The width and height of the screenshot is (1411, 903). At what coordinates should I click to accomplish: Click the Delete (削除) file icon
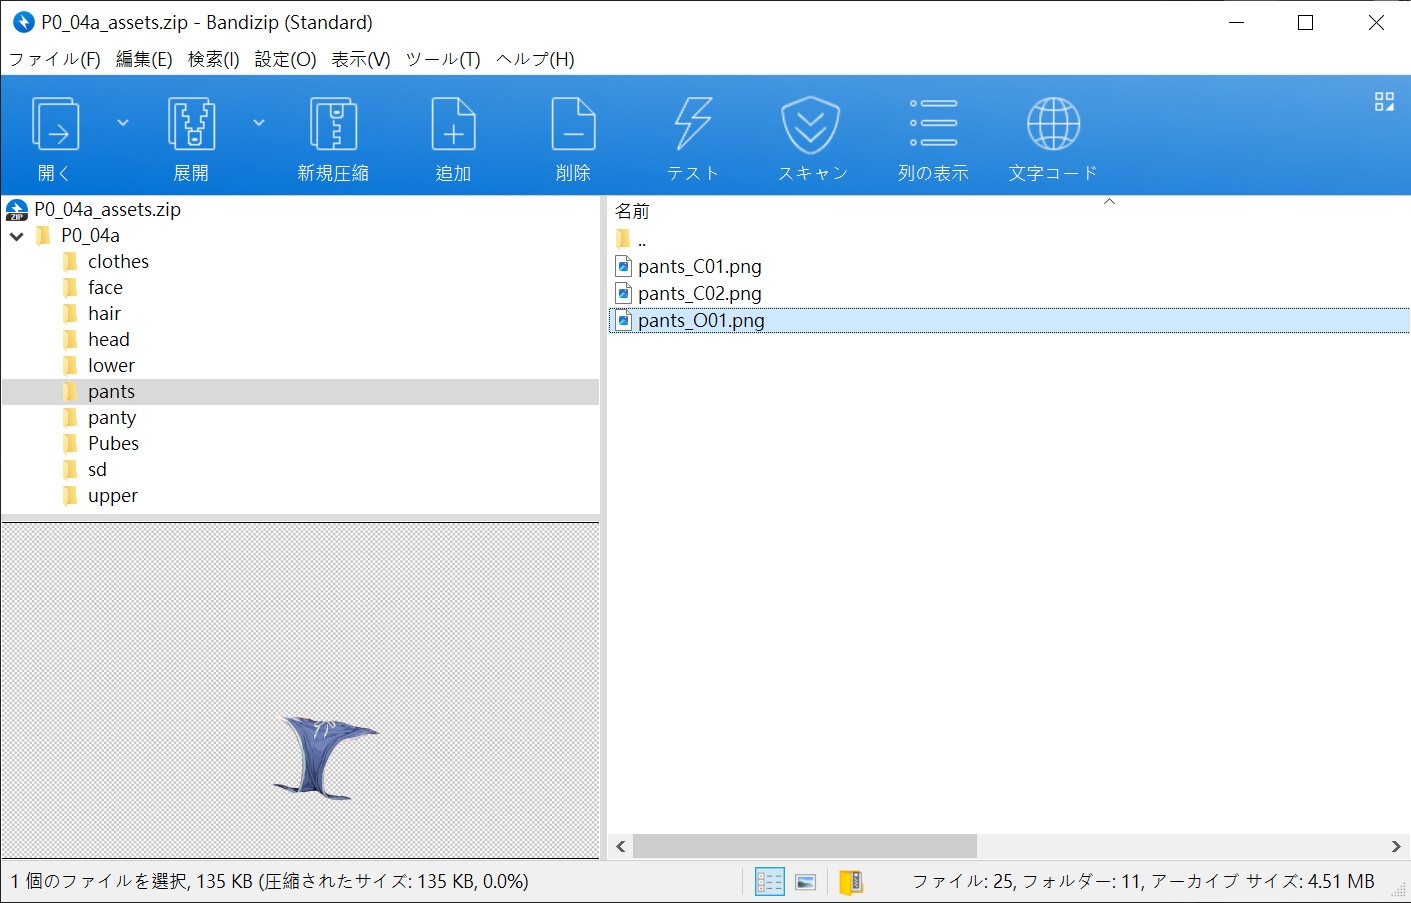point(573,125)
